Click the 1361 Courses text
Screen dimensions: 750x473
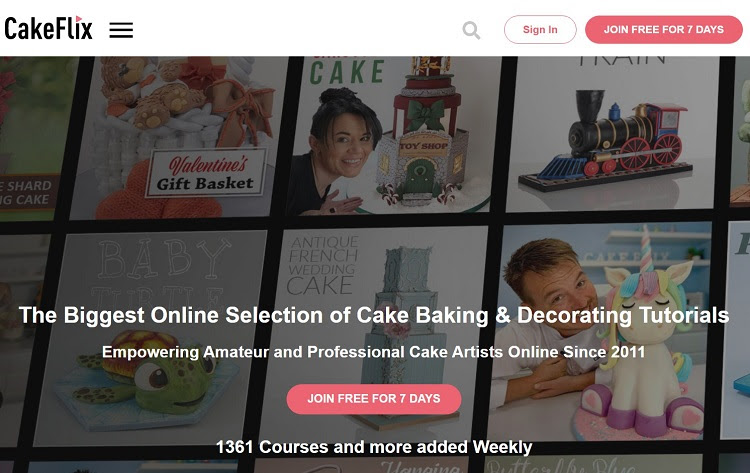(x=374, y=447)
